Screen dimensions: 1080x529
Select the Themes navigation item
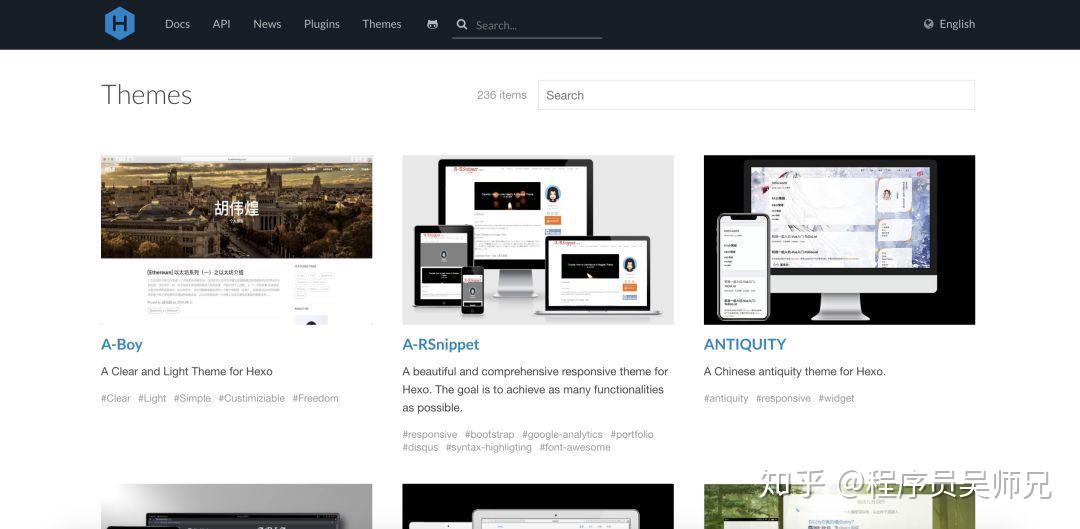382,24
